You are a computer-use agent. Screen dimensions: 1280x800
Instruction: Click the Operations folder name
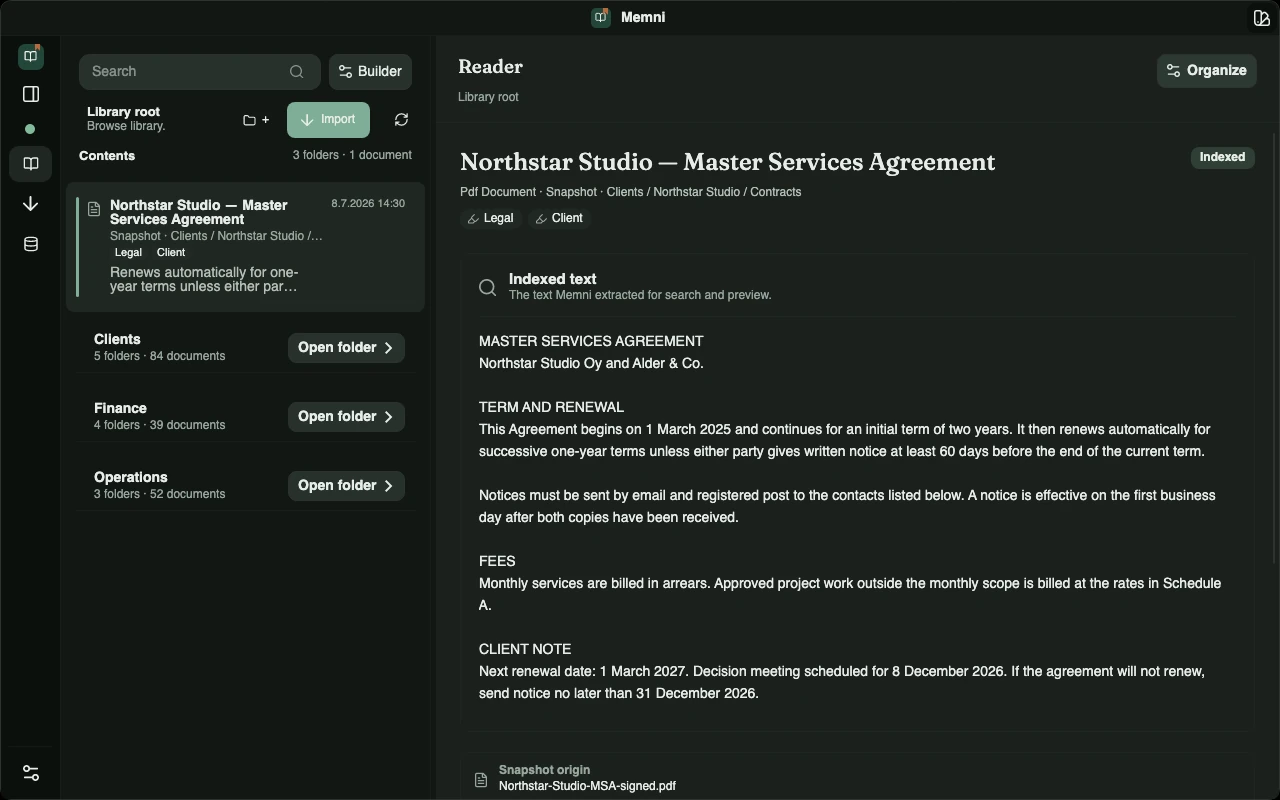[x=130, y=477]
